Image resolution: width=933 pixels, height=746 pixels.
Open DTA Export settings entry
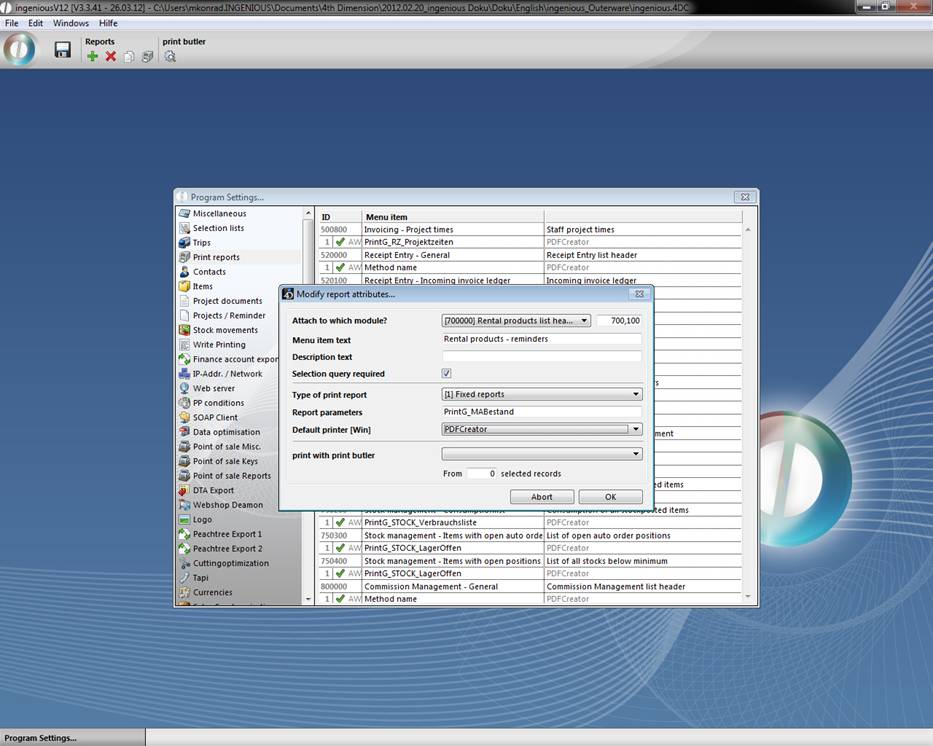213,490
